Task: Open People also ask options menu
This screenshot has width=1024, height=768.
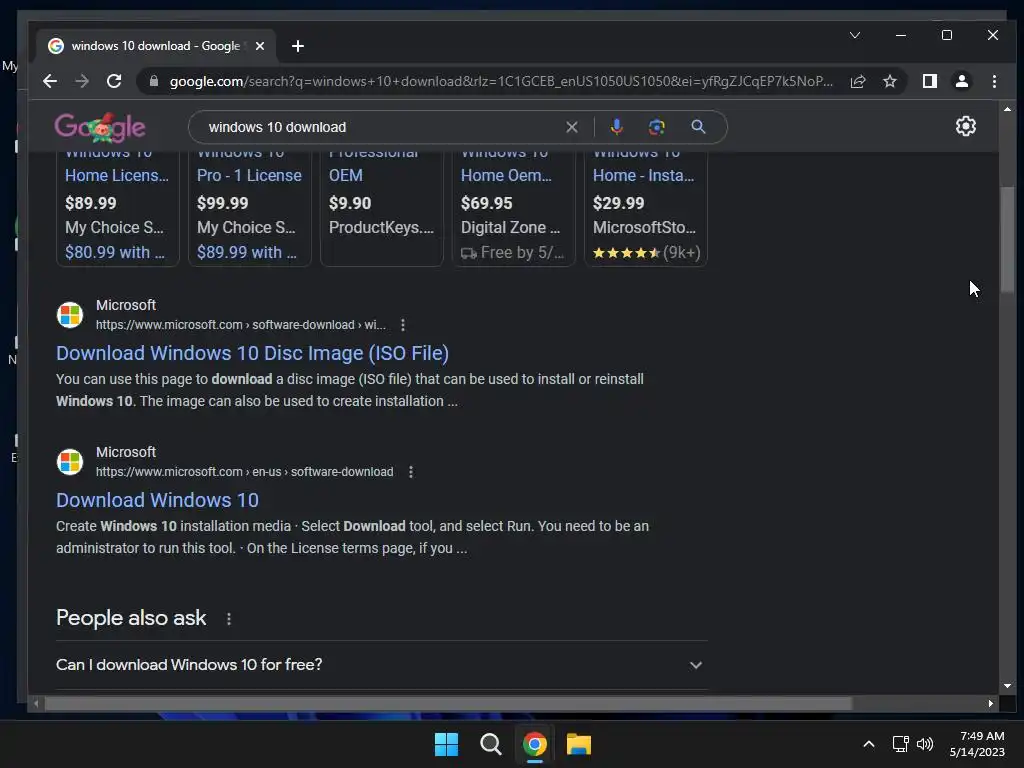Action: [229, 618]
